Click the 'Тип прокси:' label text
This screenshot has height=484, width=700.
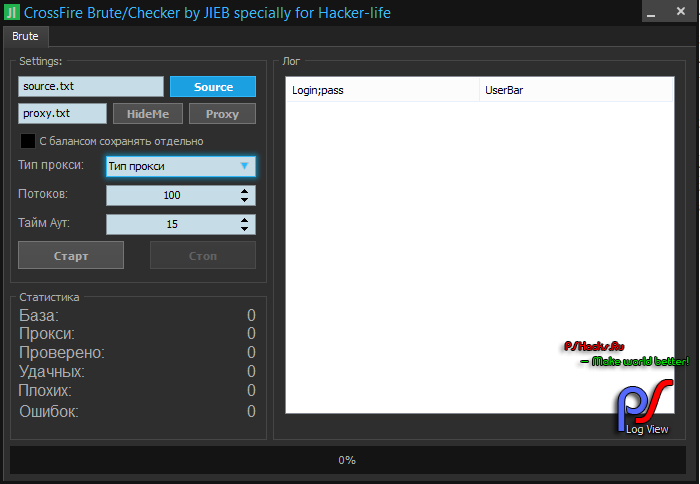(x=51, y=165)
